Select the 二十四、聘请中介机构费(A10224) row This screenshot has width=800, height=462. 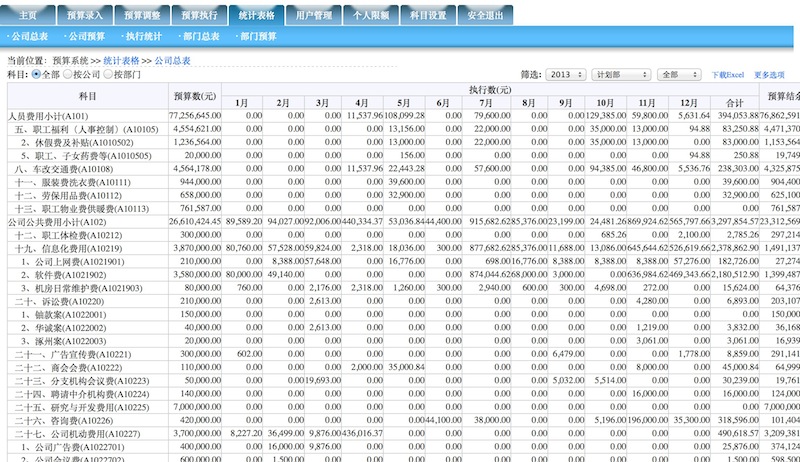coord(82,395)
